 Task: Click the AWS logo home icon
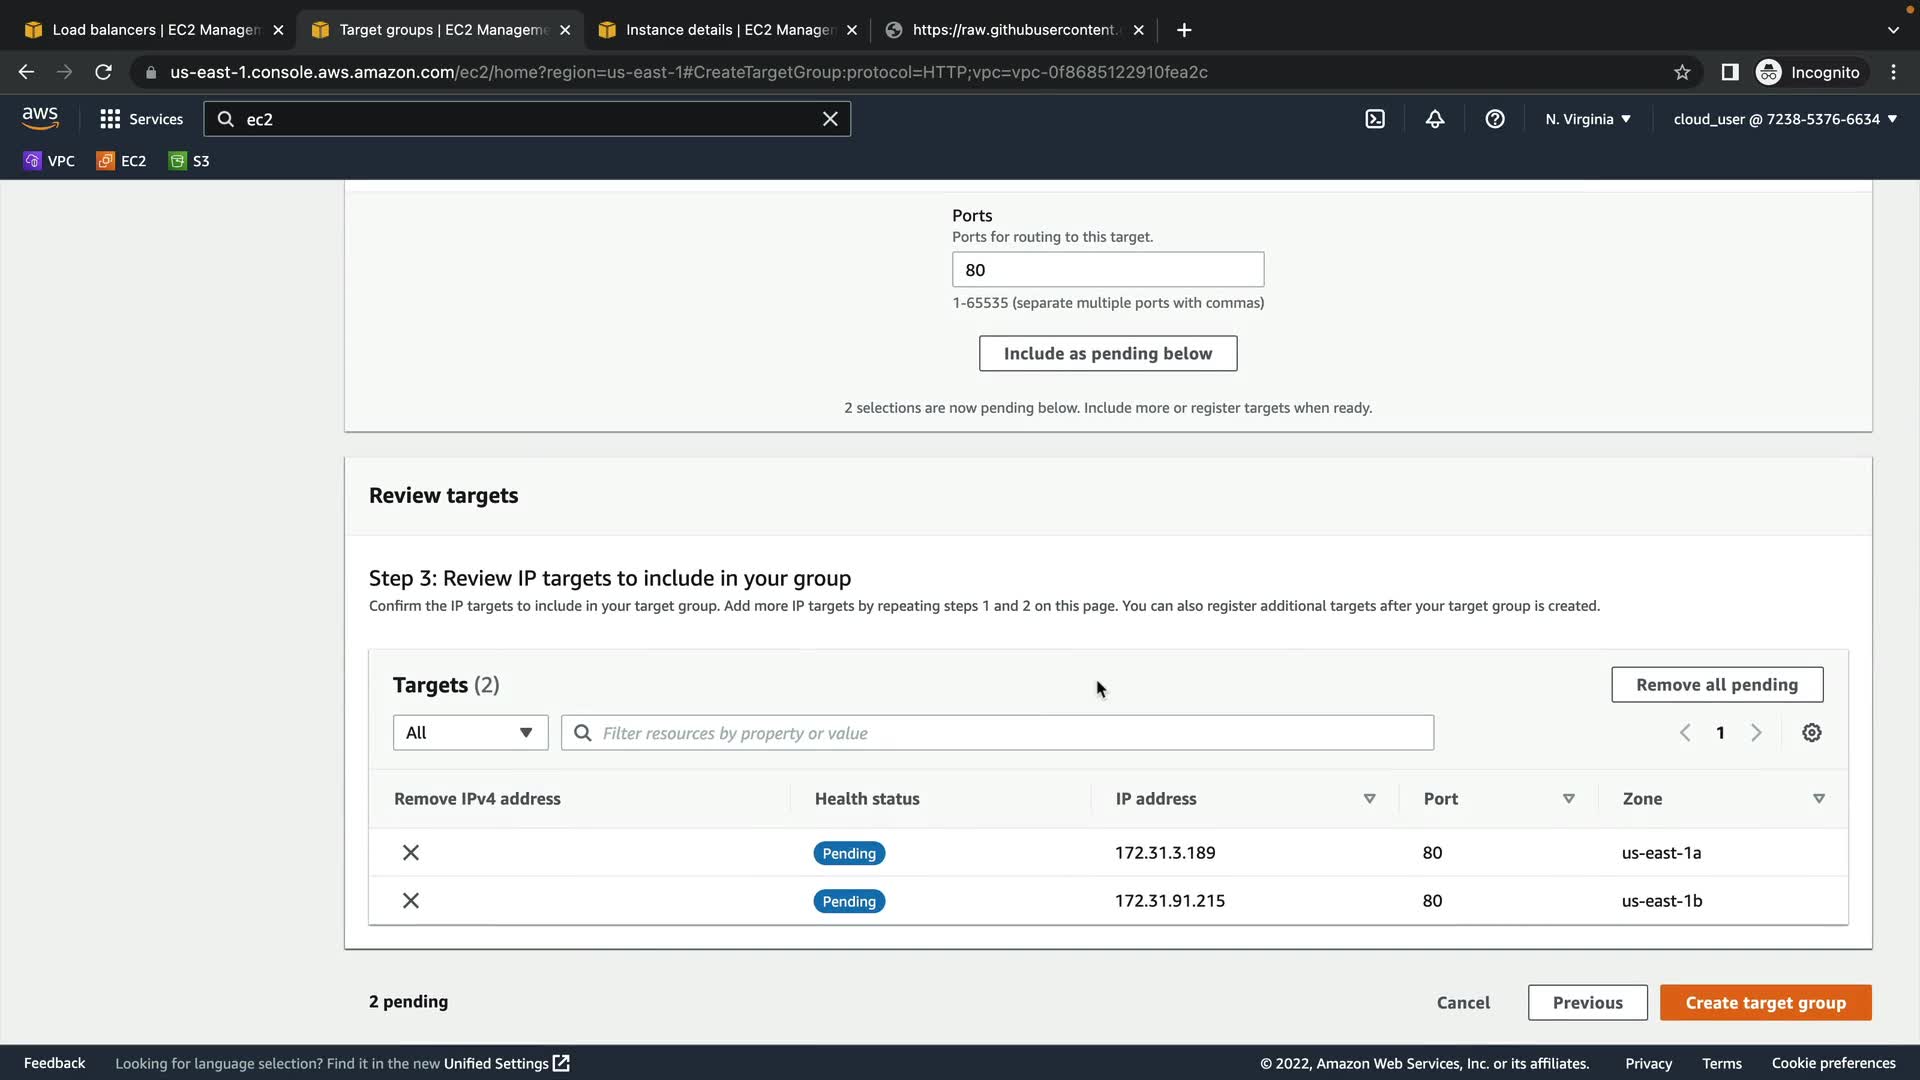pyautogui.click(x=40, y=118)
